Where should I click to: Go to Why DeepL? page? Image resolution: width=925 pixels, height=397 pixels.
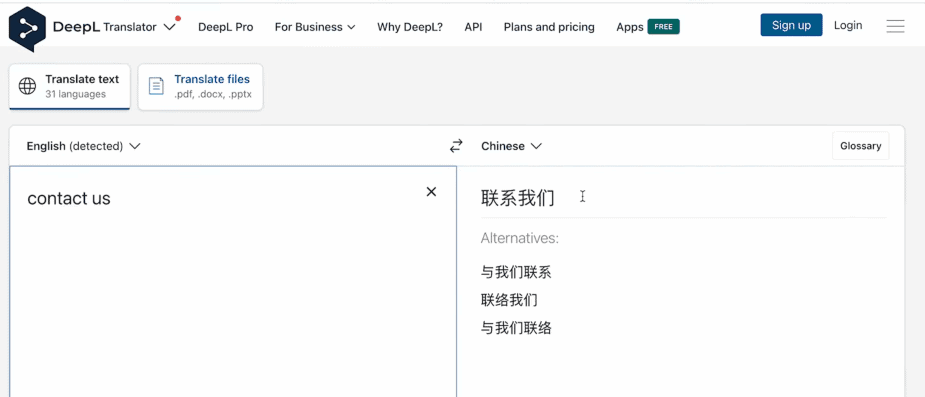(410, 27)
